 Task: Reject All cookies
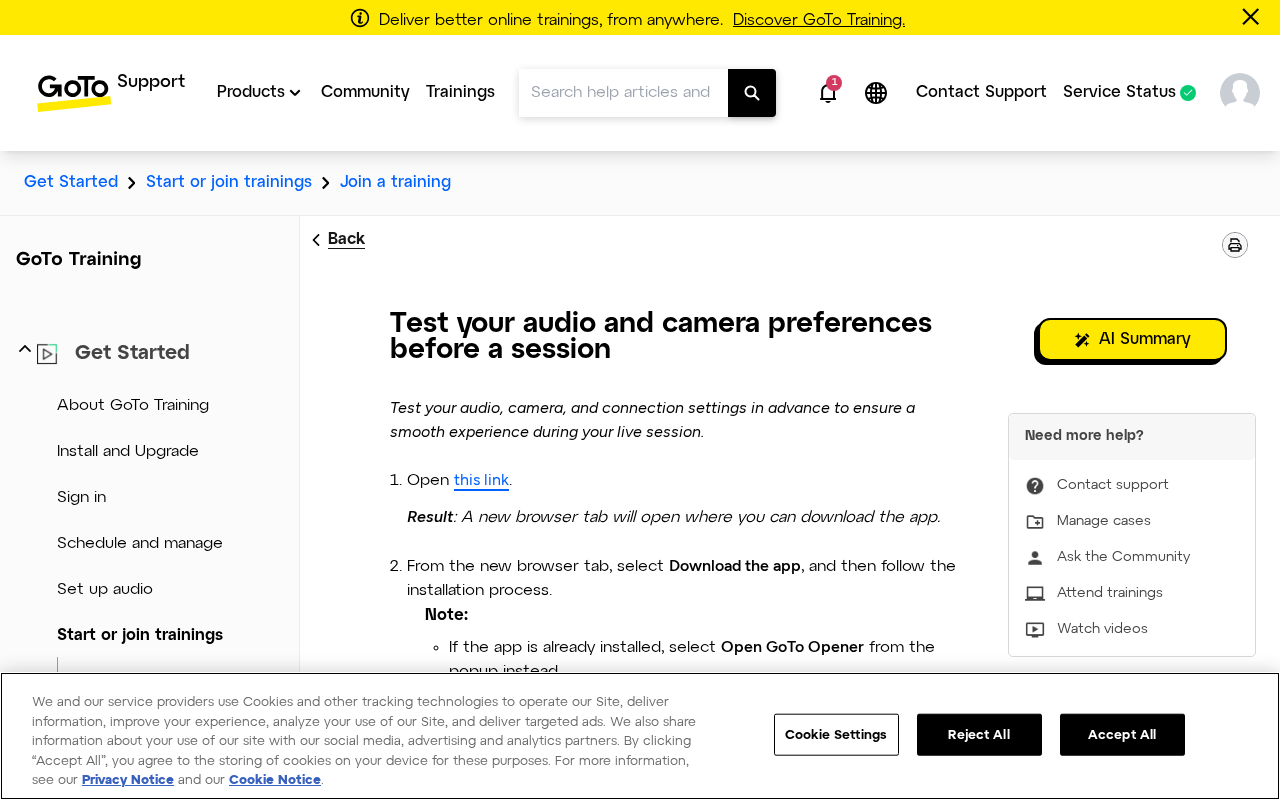(979, 735)
